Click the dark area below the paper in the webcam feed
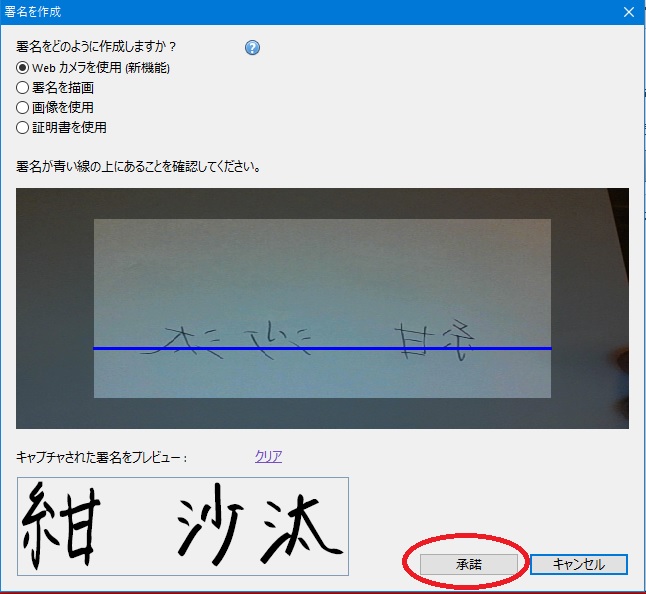The height and width of the screenshot is (594, 646). tap(320, 413)
